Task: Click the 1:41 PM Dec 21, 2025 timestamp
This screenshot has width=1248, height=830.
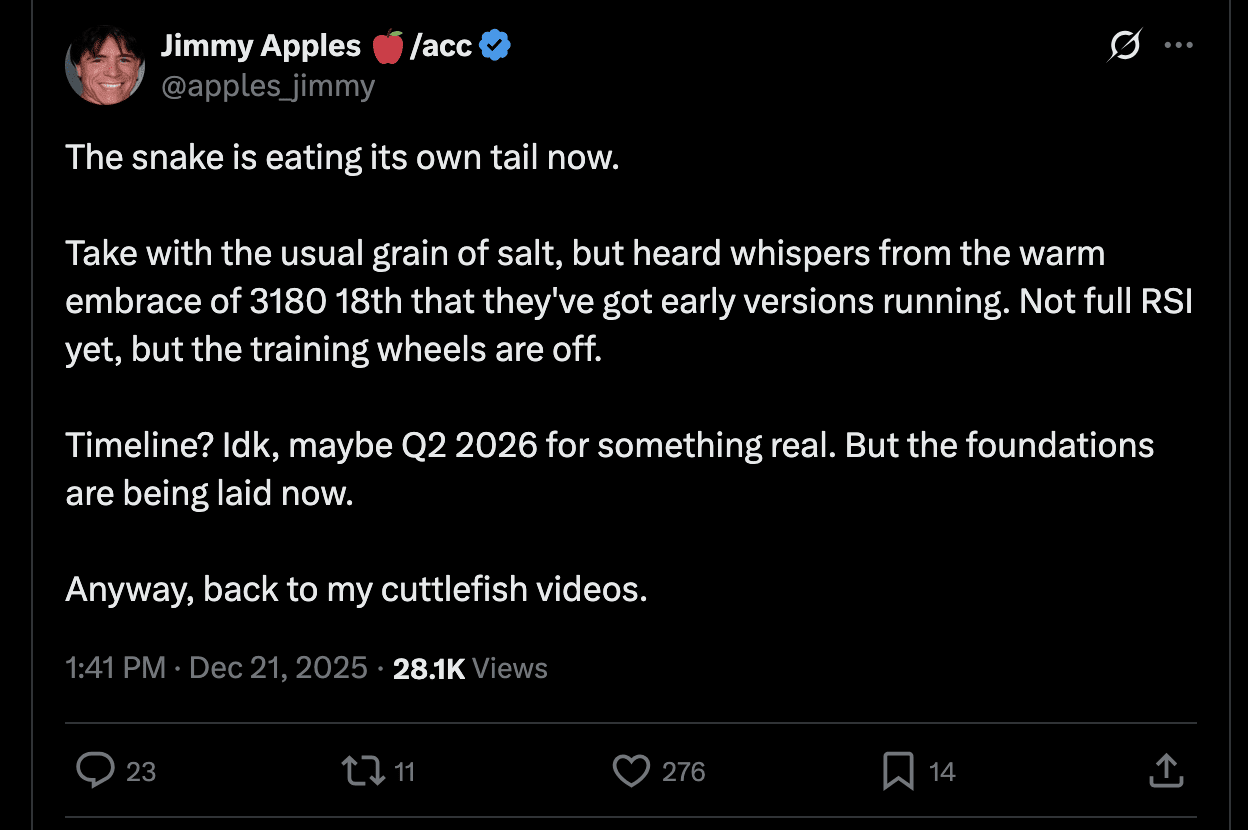Action: pyautogui.click(x=216, y=668)
